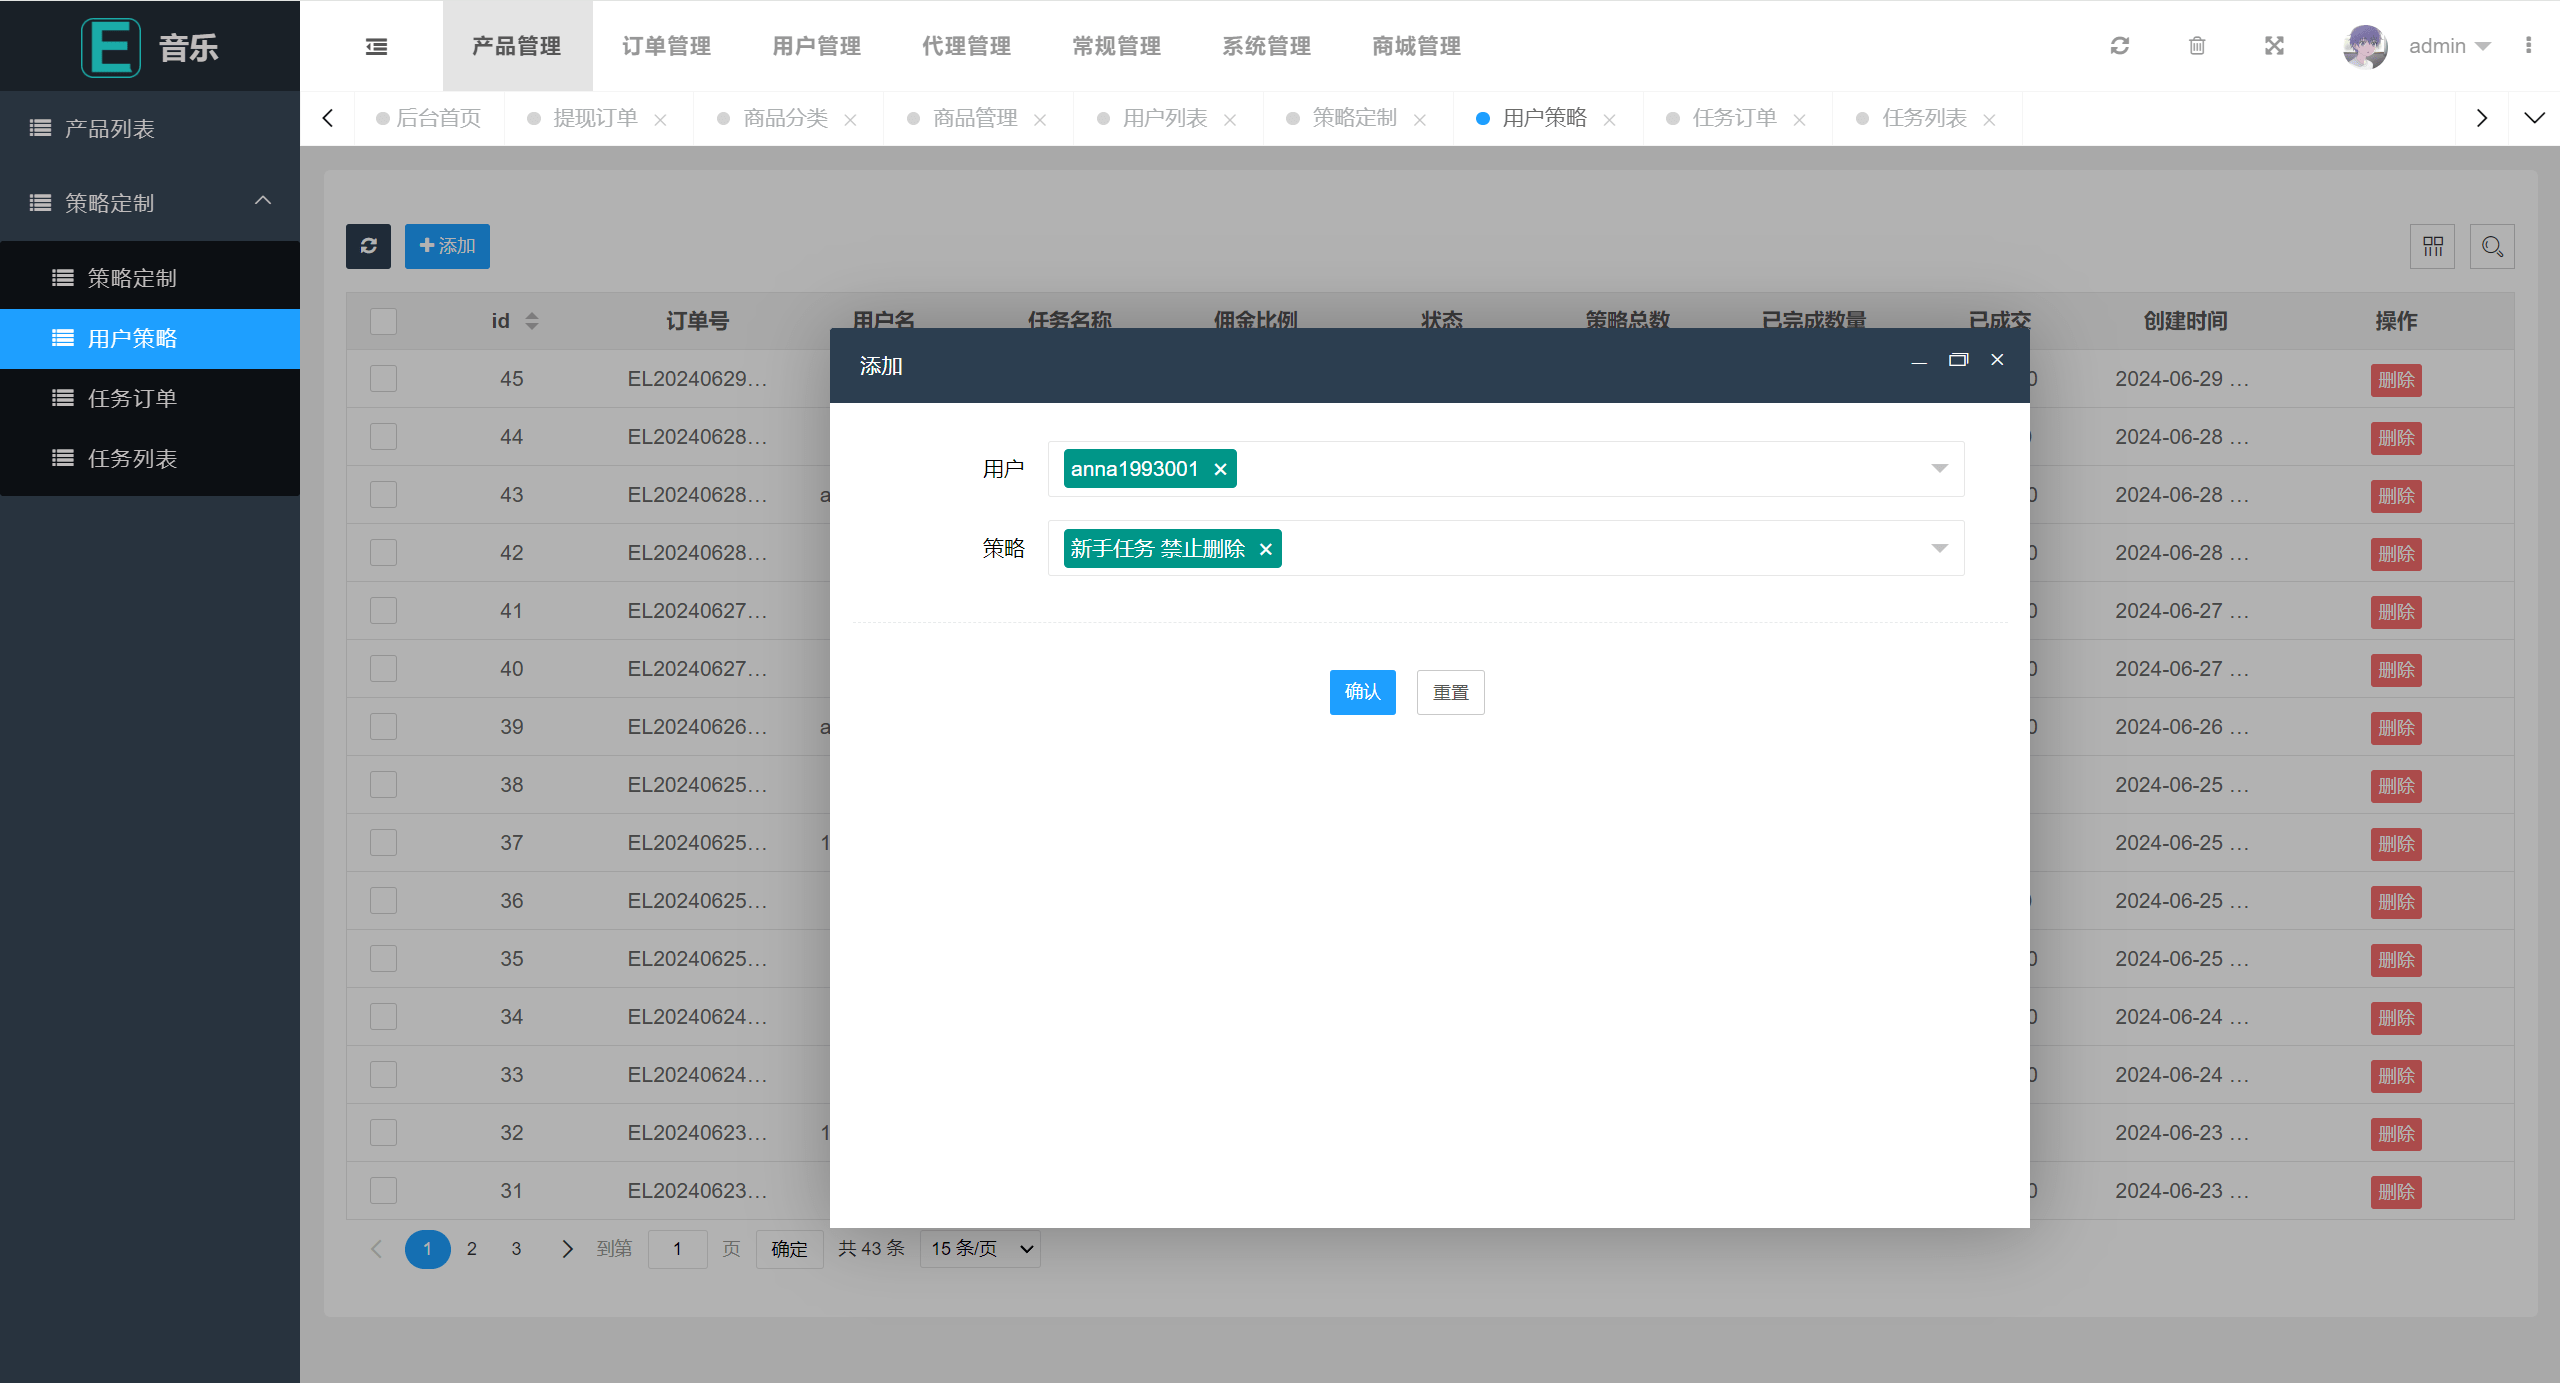Click the 重置 button in the dialog
This screenshot has height=1383, width=2560.
click(x=1450, y=692)
